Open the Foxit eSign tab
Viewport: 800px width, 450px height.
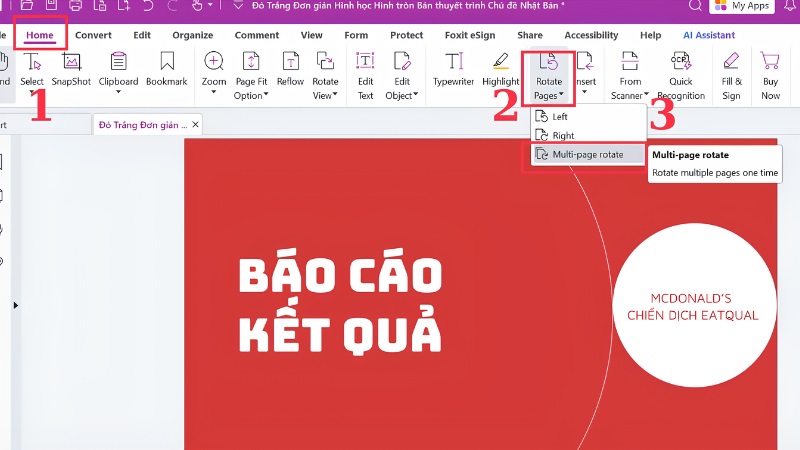470,35
